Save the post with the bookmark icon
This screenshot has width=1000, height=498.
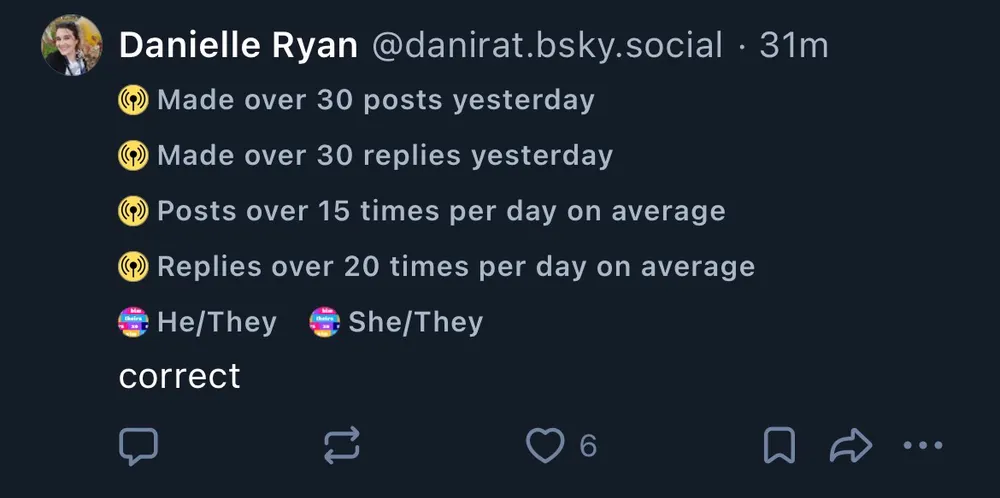pyautogui.click(x=779, y=446)
